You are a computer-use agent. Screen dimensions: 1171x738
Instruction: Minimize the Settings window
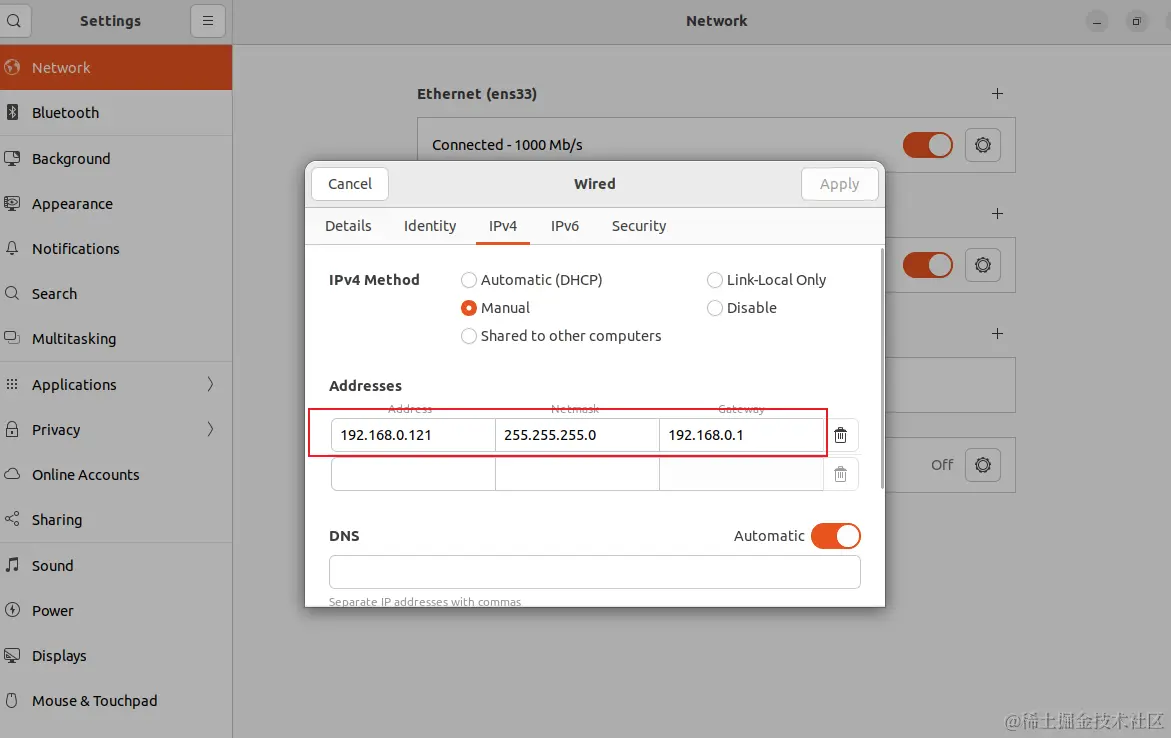pos(1096,22)
